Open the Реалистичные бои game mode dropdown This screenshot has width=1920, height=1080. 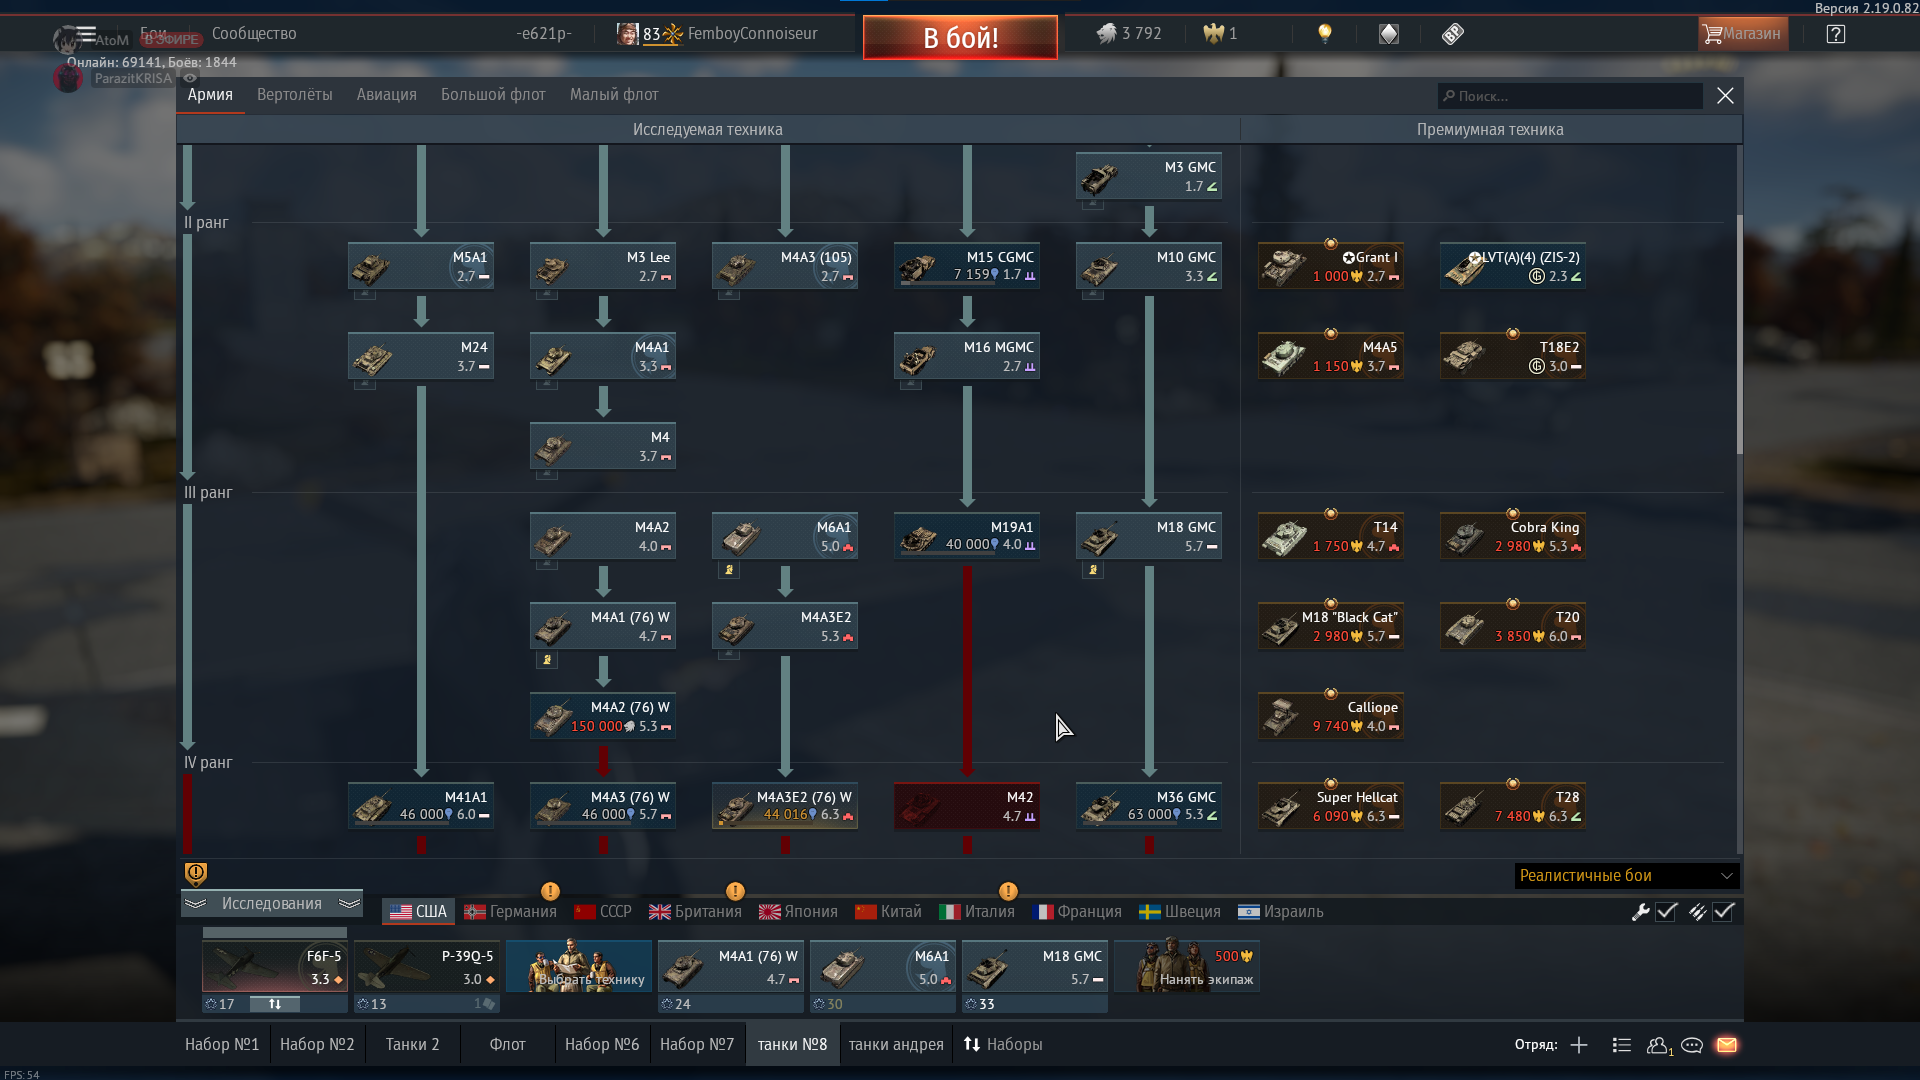click(x=1627, y=876)
